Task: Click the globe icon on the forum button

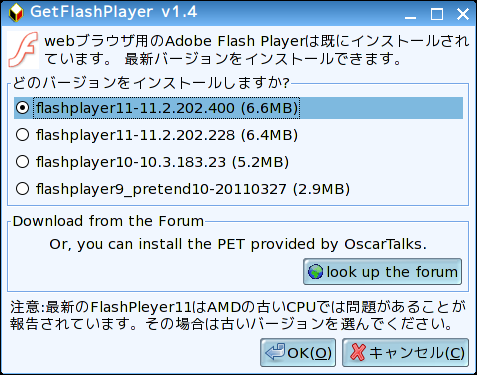Action: pyautogui.click(x=315, y=272)
